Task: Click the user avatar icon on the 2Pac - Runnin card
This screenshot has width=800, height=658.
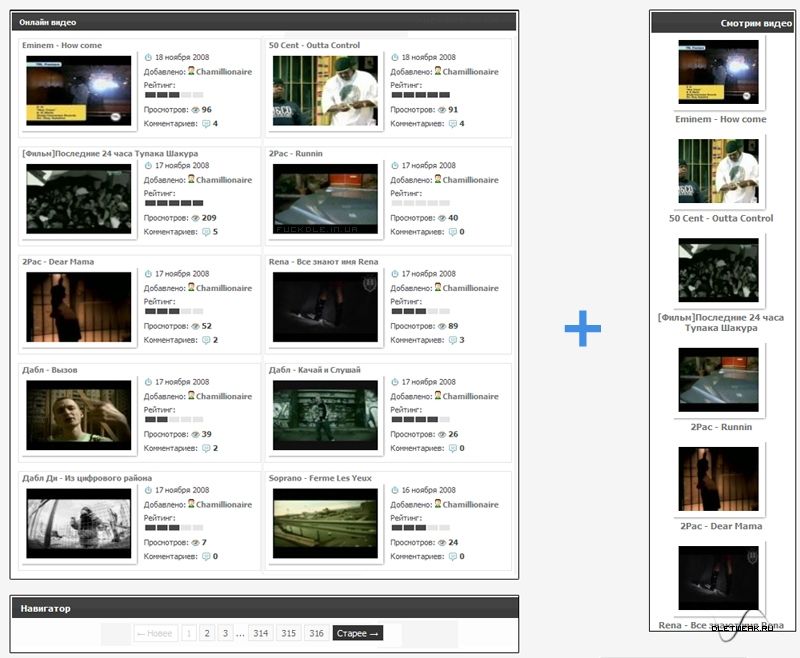Action: point(438,179)
